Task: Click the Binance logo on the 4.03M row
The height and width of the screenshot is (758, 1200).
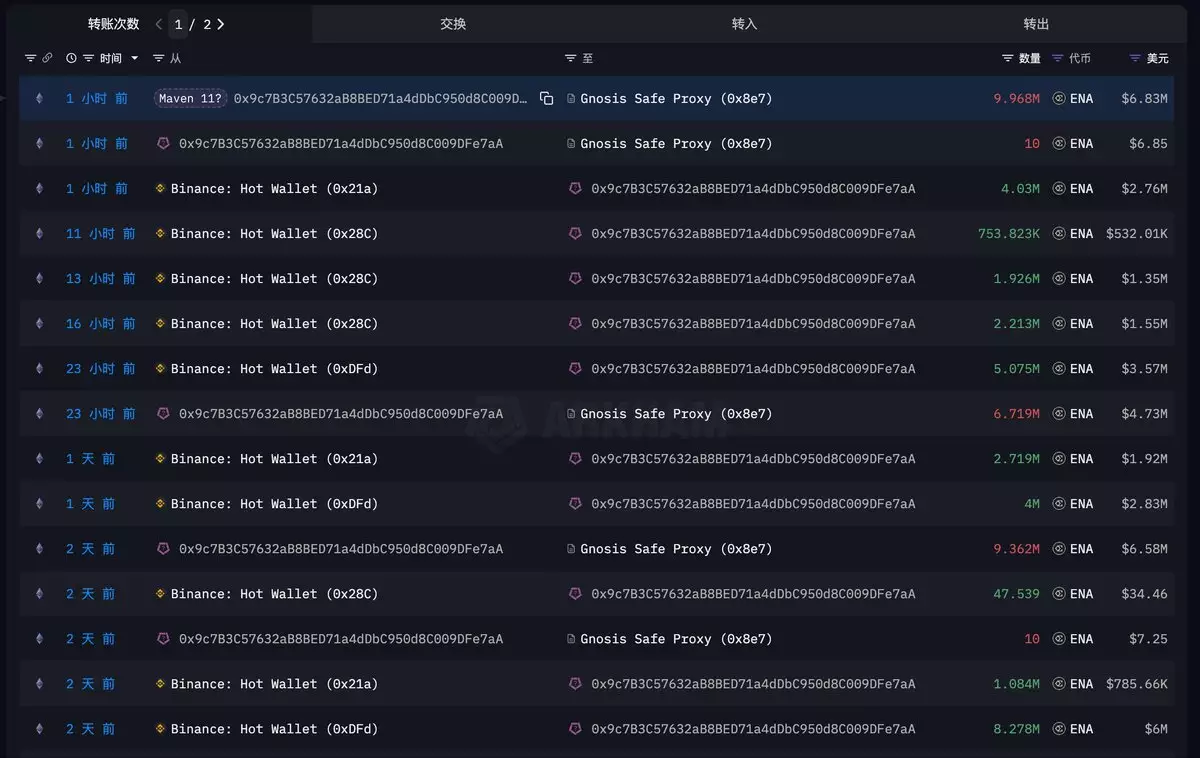Action: point(160,188)
